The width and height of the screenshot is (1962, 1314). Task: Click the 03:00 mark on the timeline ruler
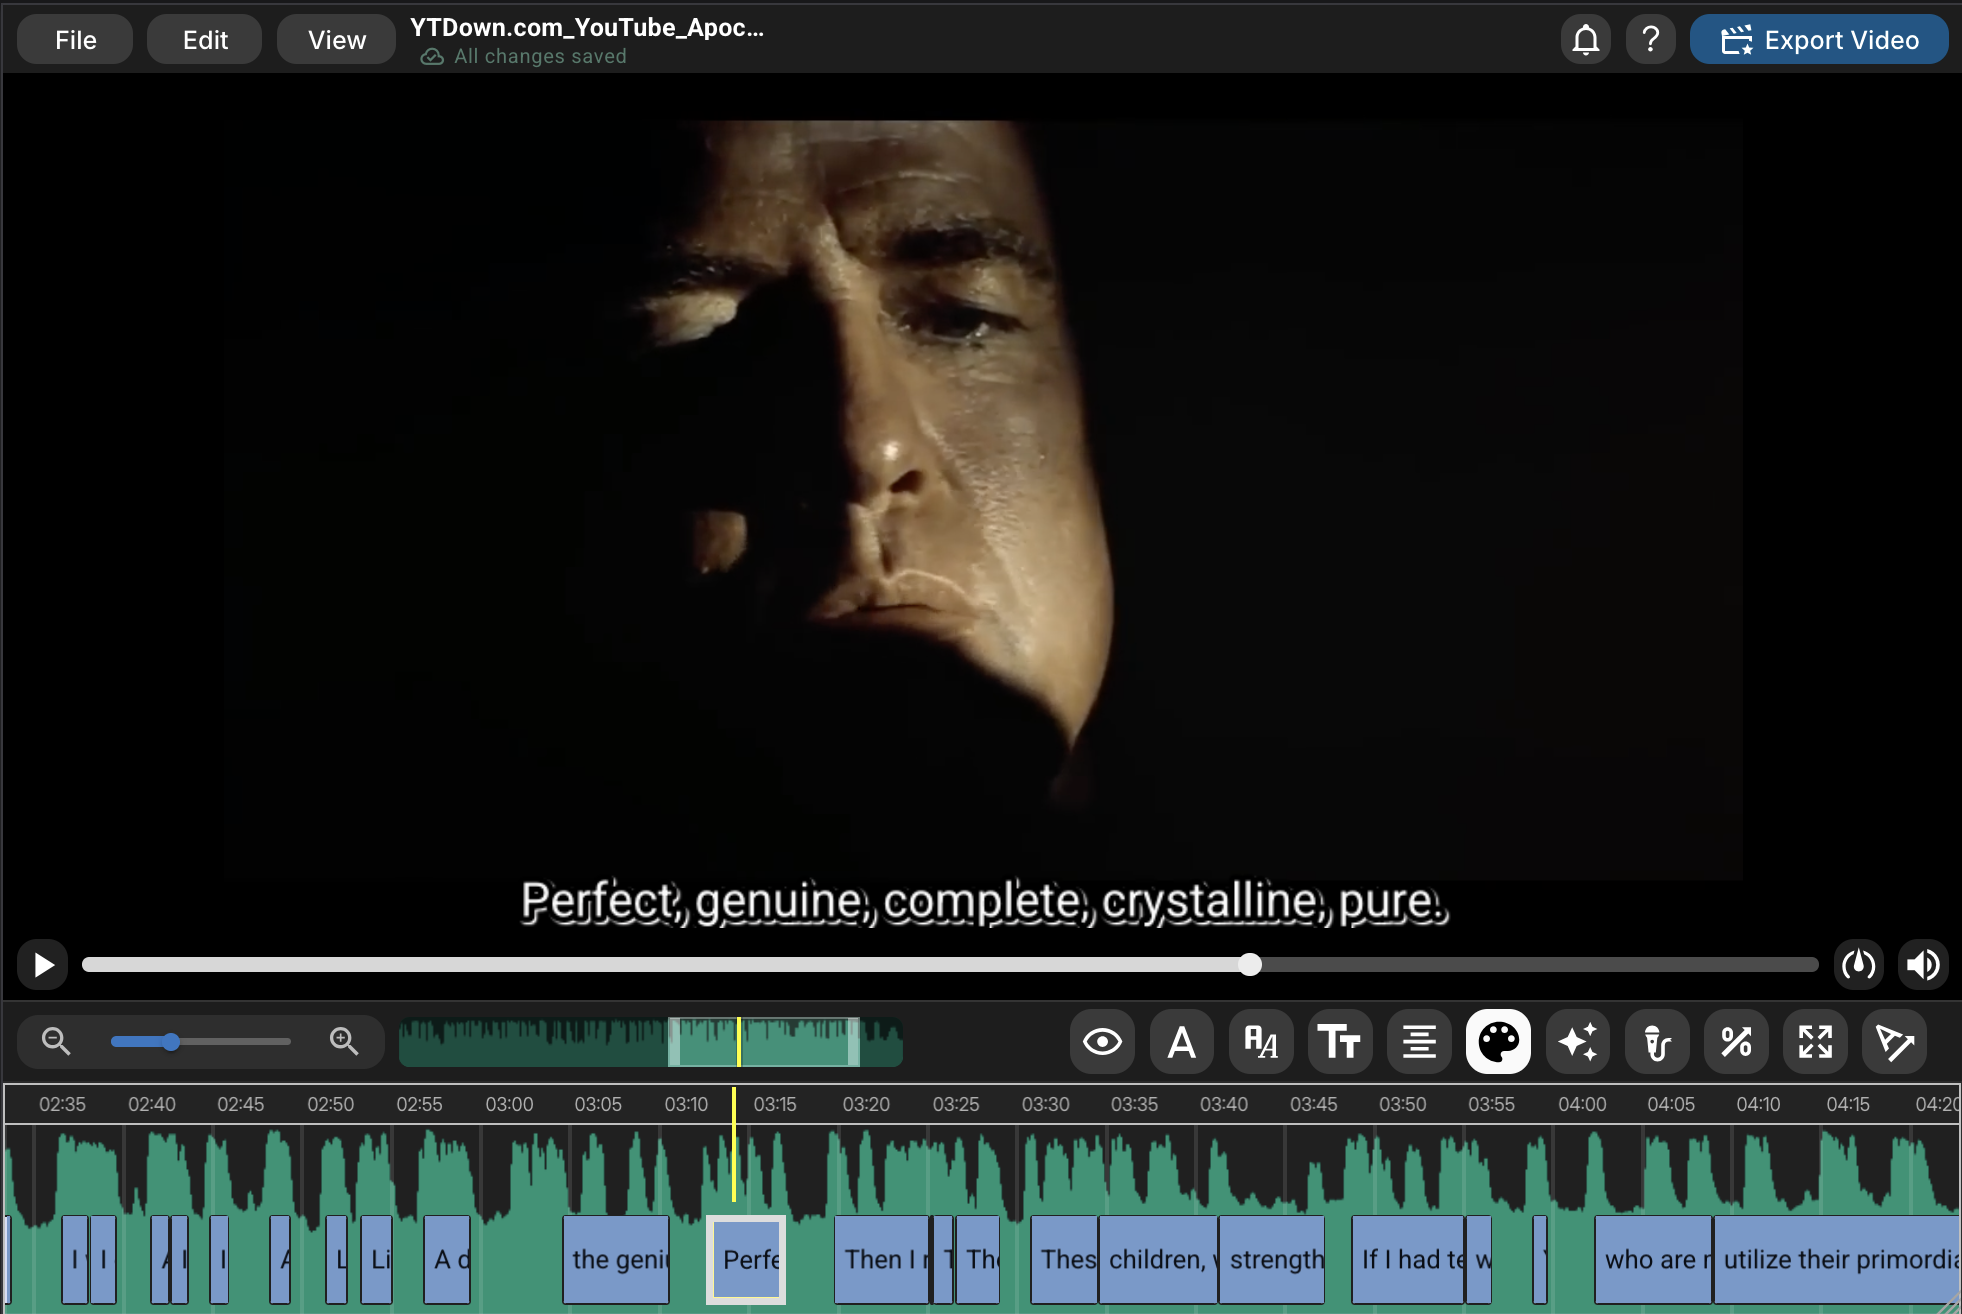pyautogui.click(x=509, y=1105)
